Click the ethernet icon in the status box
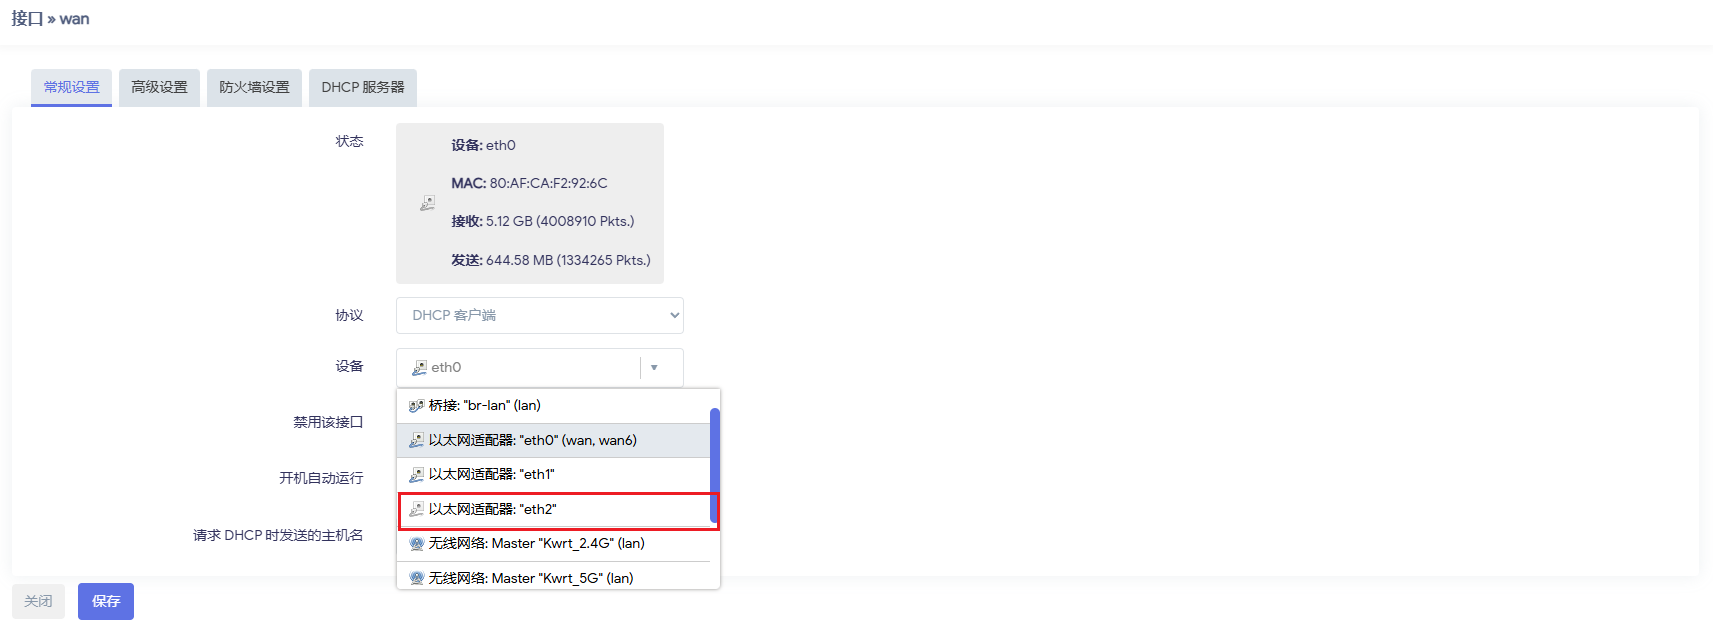 [427, 203]
